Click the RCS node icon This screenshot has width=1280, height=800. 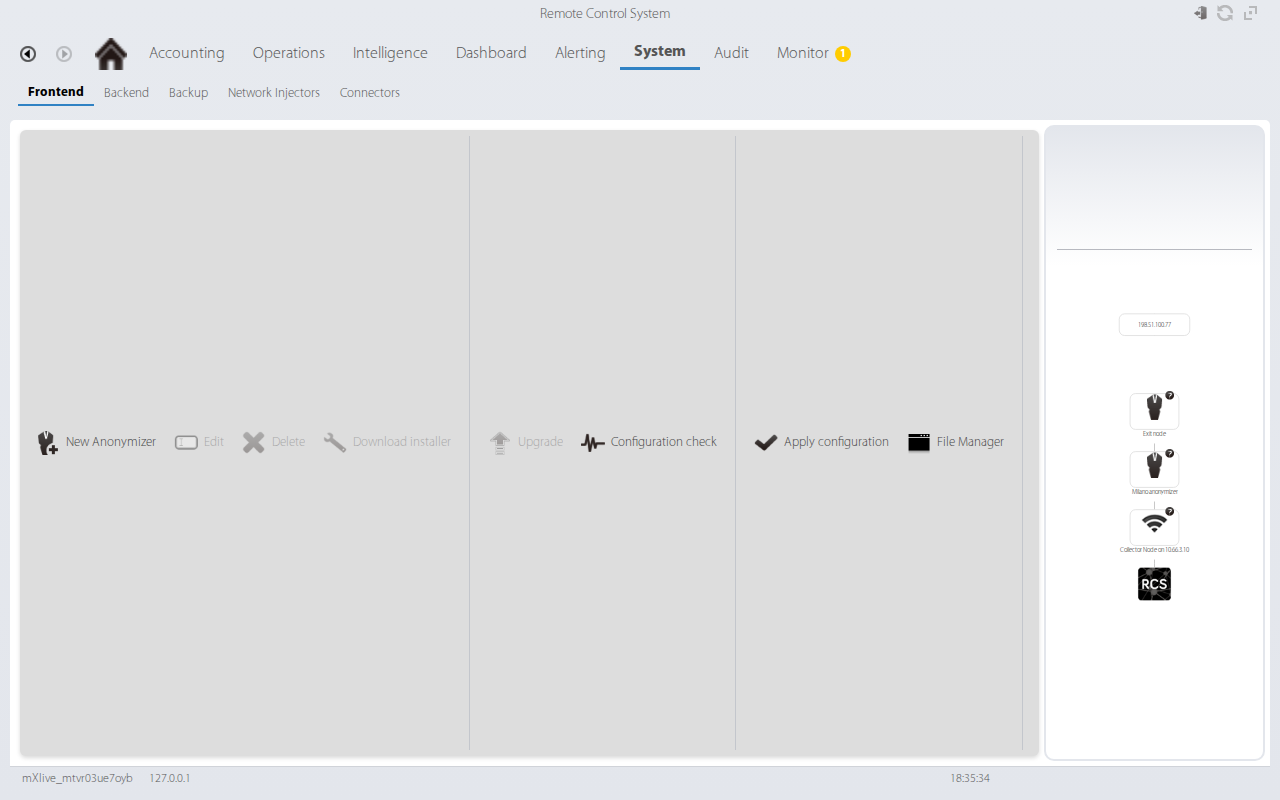1154,584
